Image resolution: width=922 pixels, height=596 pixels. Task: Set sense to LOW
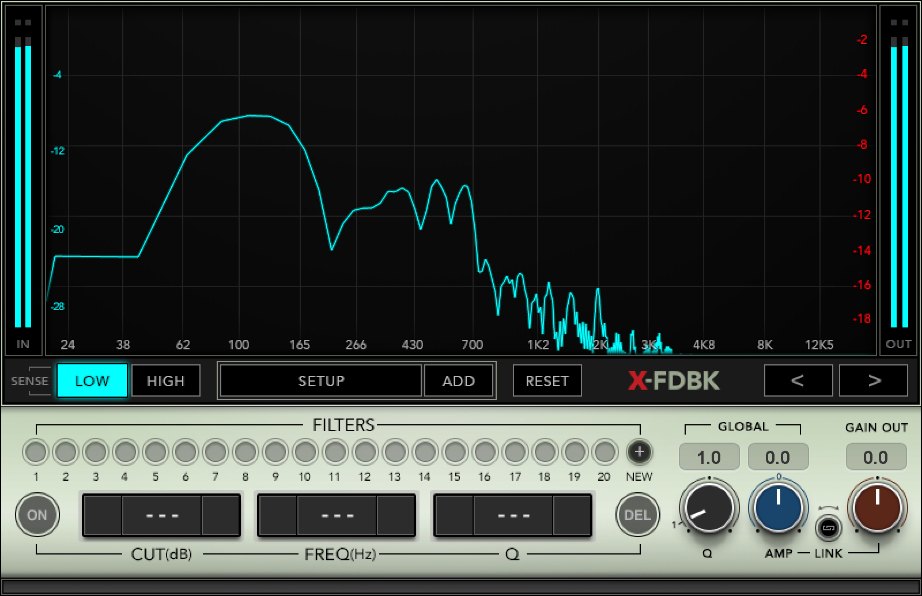click(x=92, y=381)
